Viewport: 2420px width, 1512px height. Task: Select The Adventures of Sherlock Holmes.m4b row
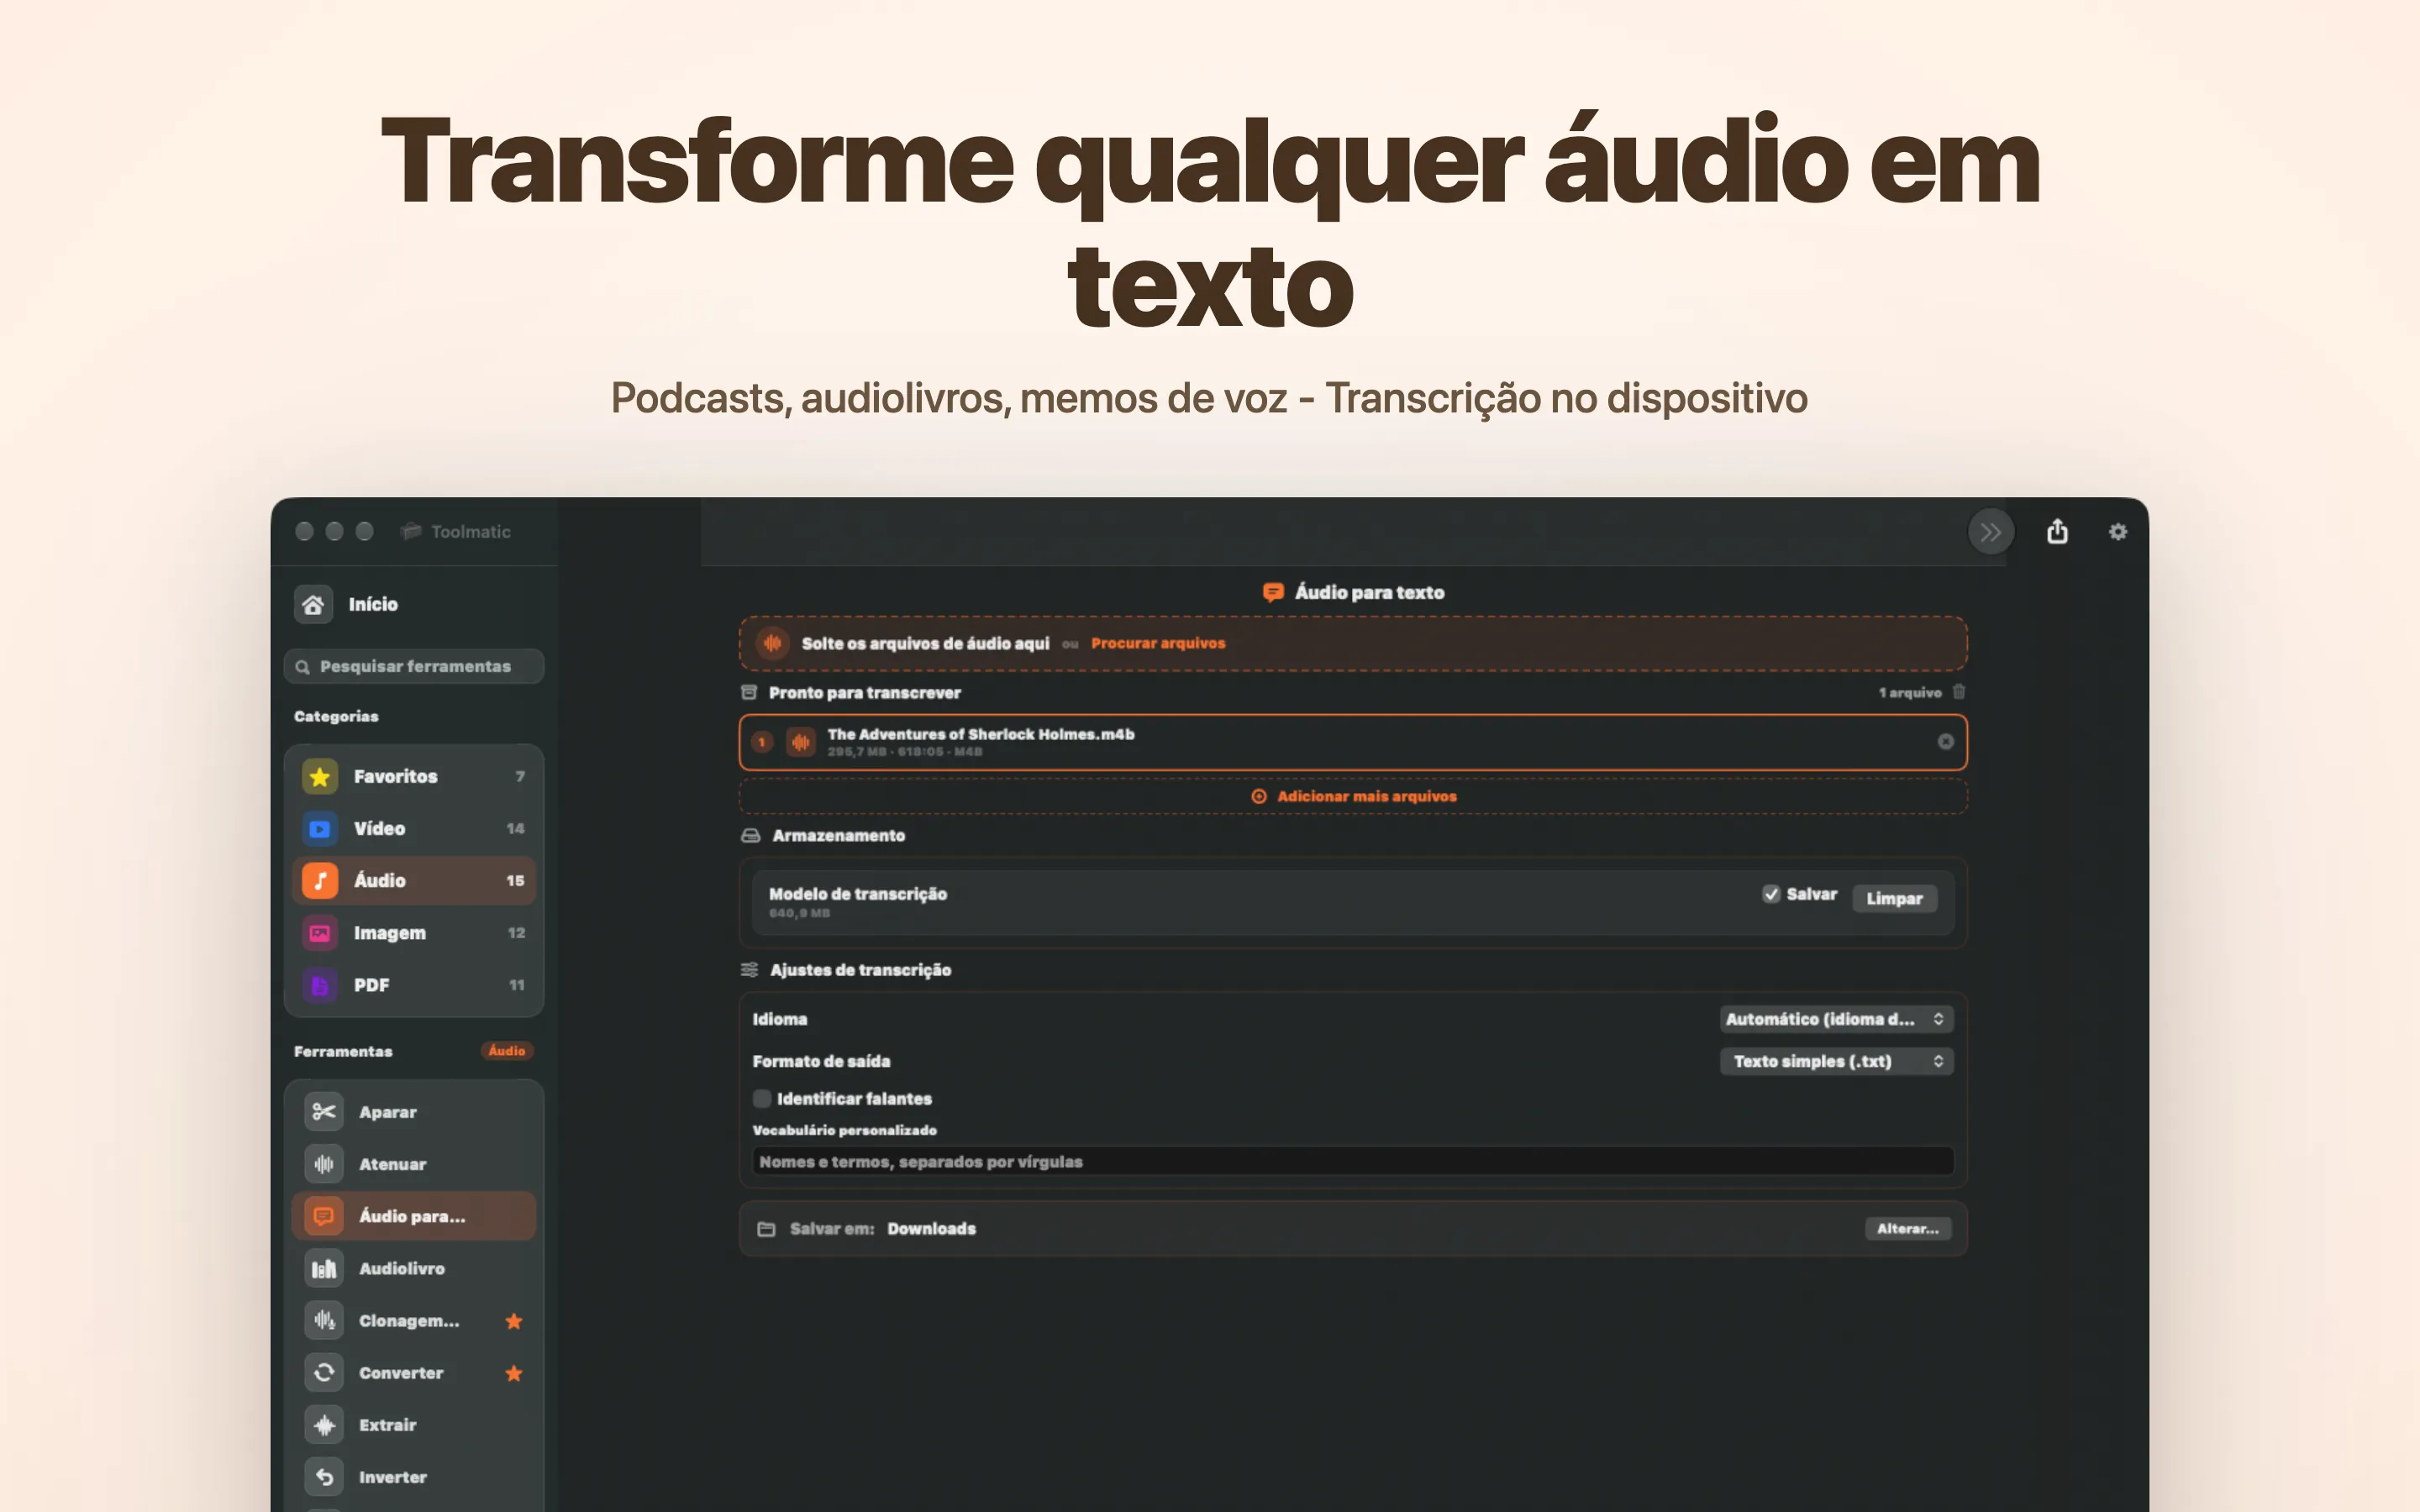[1353, 742]
